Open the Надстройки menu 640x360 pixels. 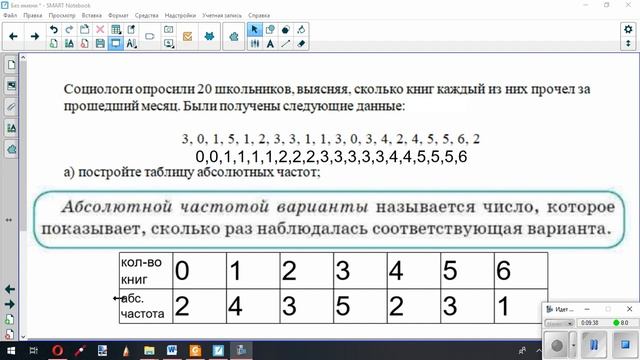pyautogui.click(x=180, y=16)
